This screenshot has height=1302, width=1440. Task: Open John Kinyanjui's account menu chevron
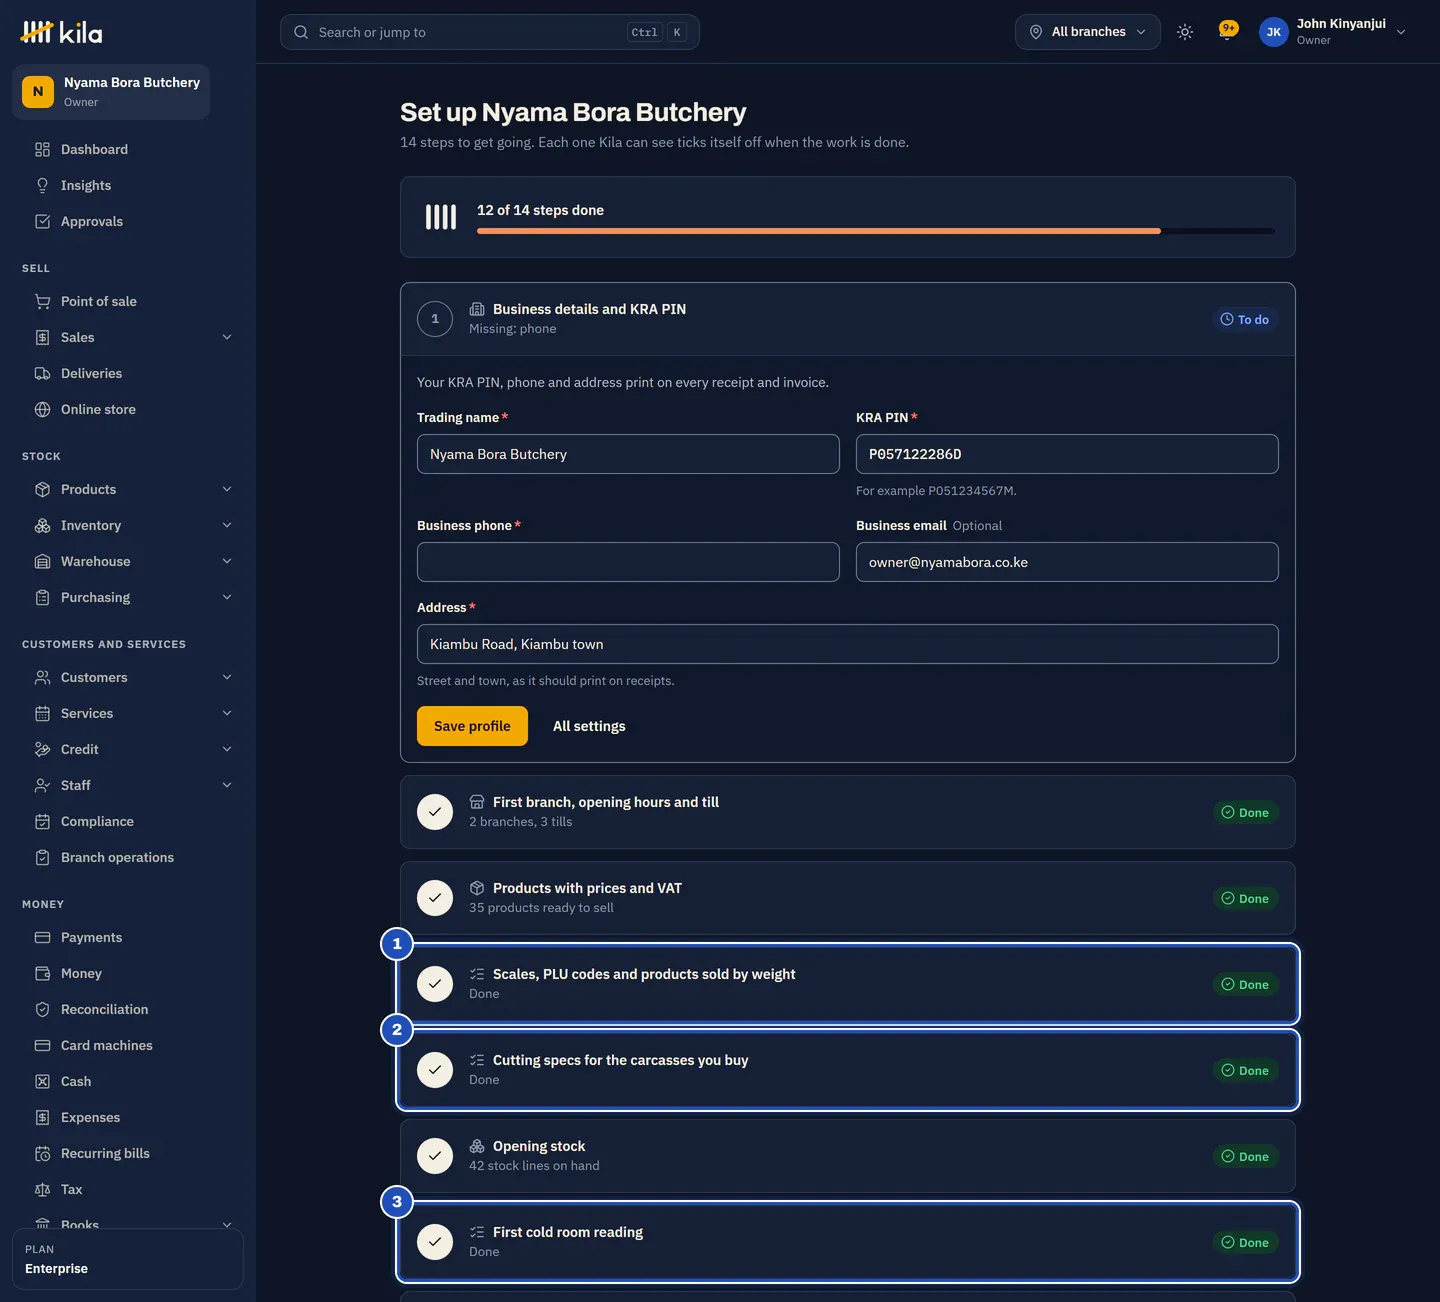click(x=1401, y=32)
